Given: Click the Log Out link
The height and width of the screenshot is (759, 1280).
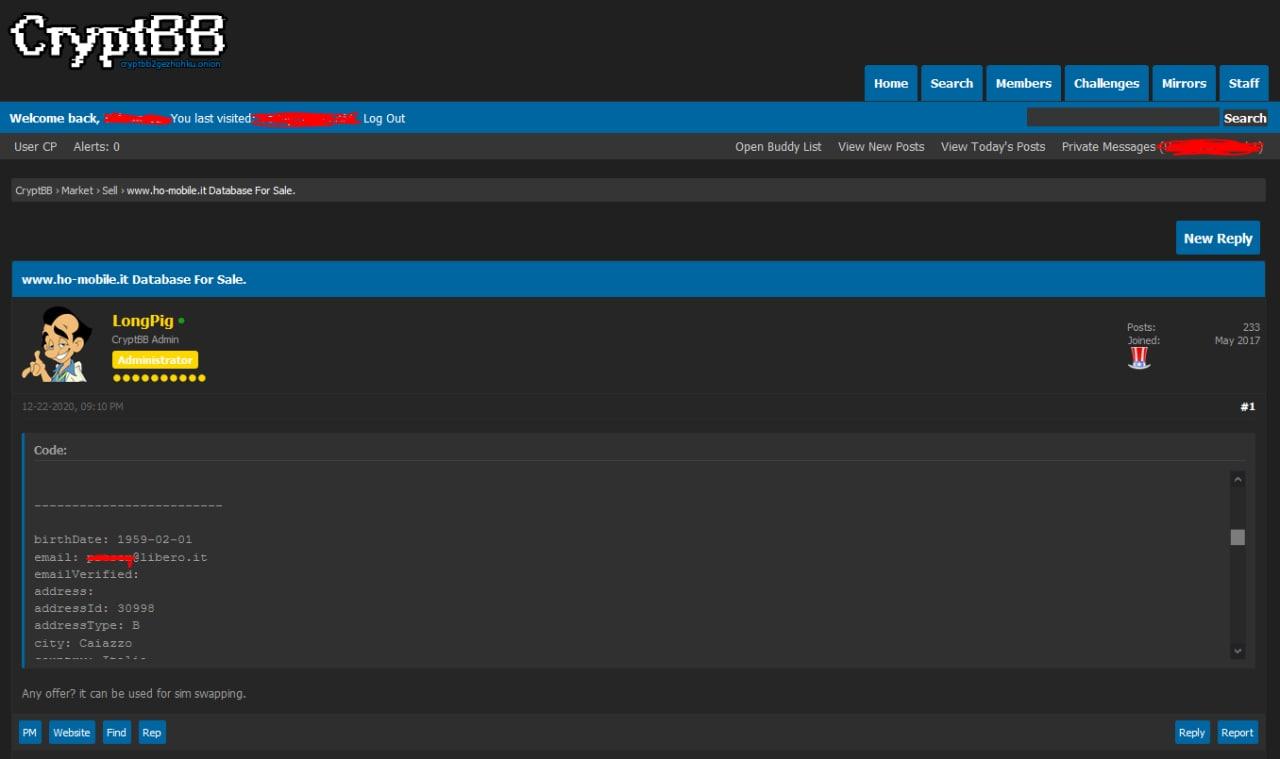Looking at the screenshot, I should tap(384, 118).
